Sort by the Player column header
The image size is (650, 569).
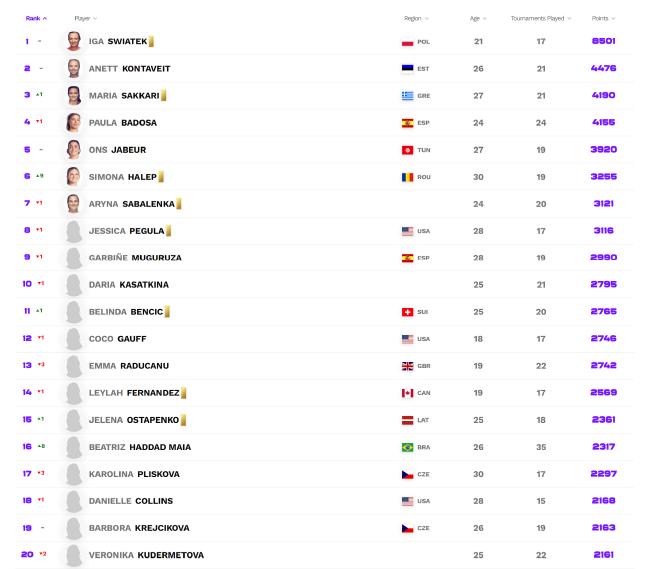pyautogui.click(x=85, y=18)
